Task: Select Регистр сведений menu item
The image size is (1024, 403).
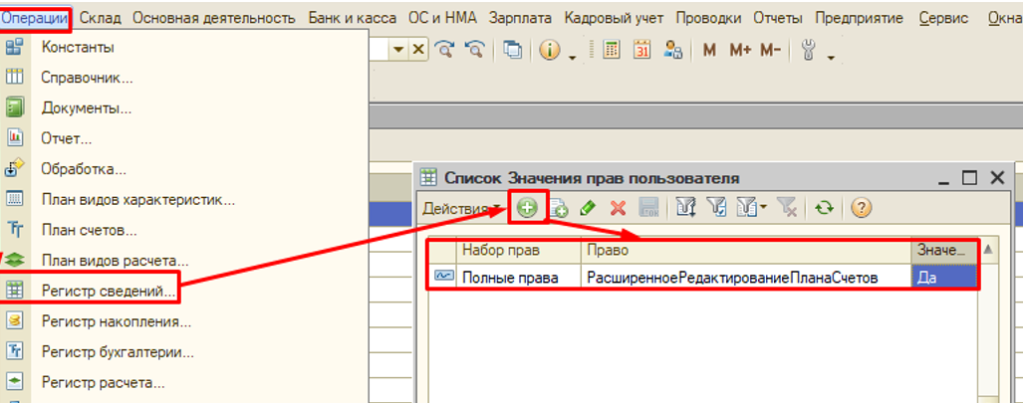Action: pyautogui.click(x=108, y=291)
